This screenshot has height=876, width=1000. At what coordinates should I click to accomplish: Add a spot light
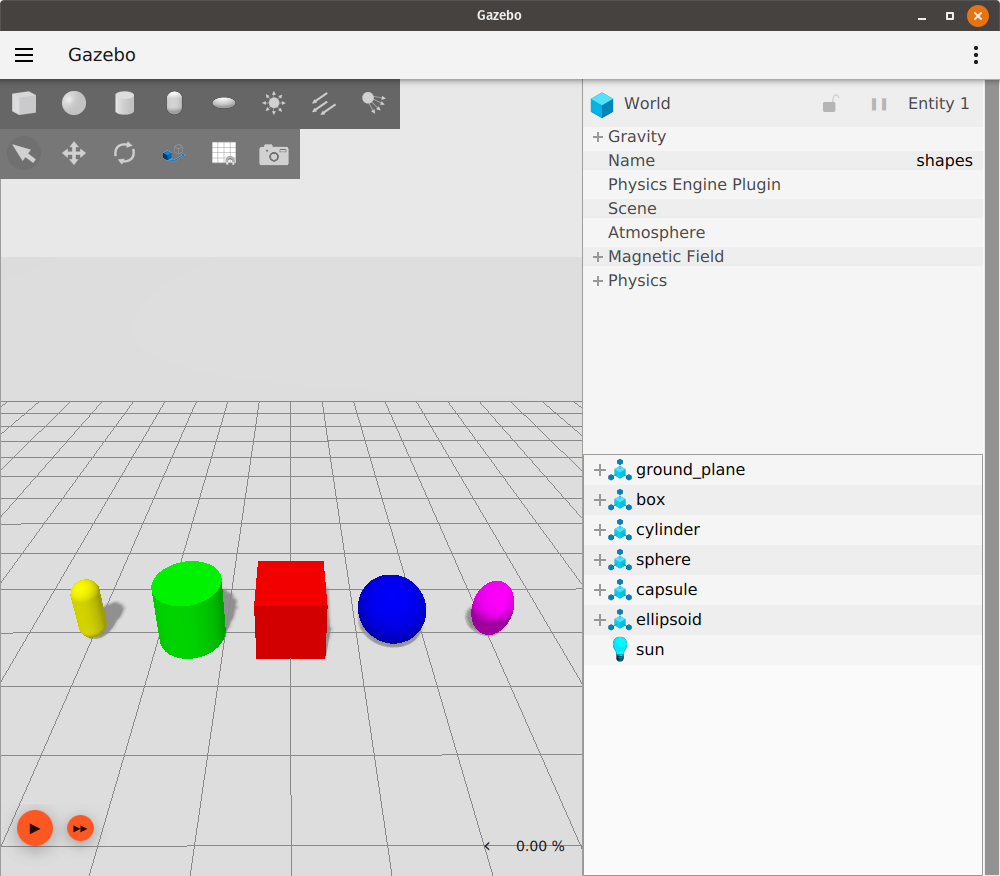tap(374, 103)
